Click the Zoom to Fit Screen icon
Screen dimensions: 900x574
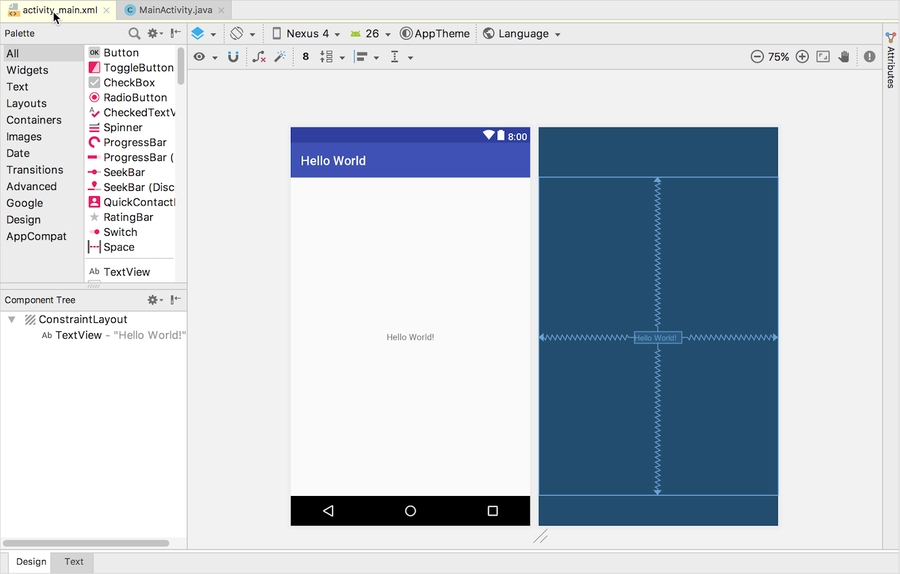click(x=823, y=57)
